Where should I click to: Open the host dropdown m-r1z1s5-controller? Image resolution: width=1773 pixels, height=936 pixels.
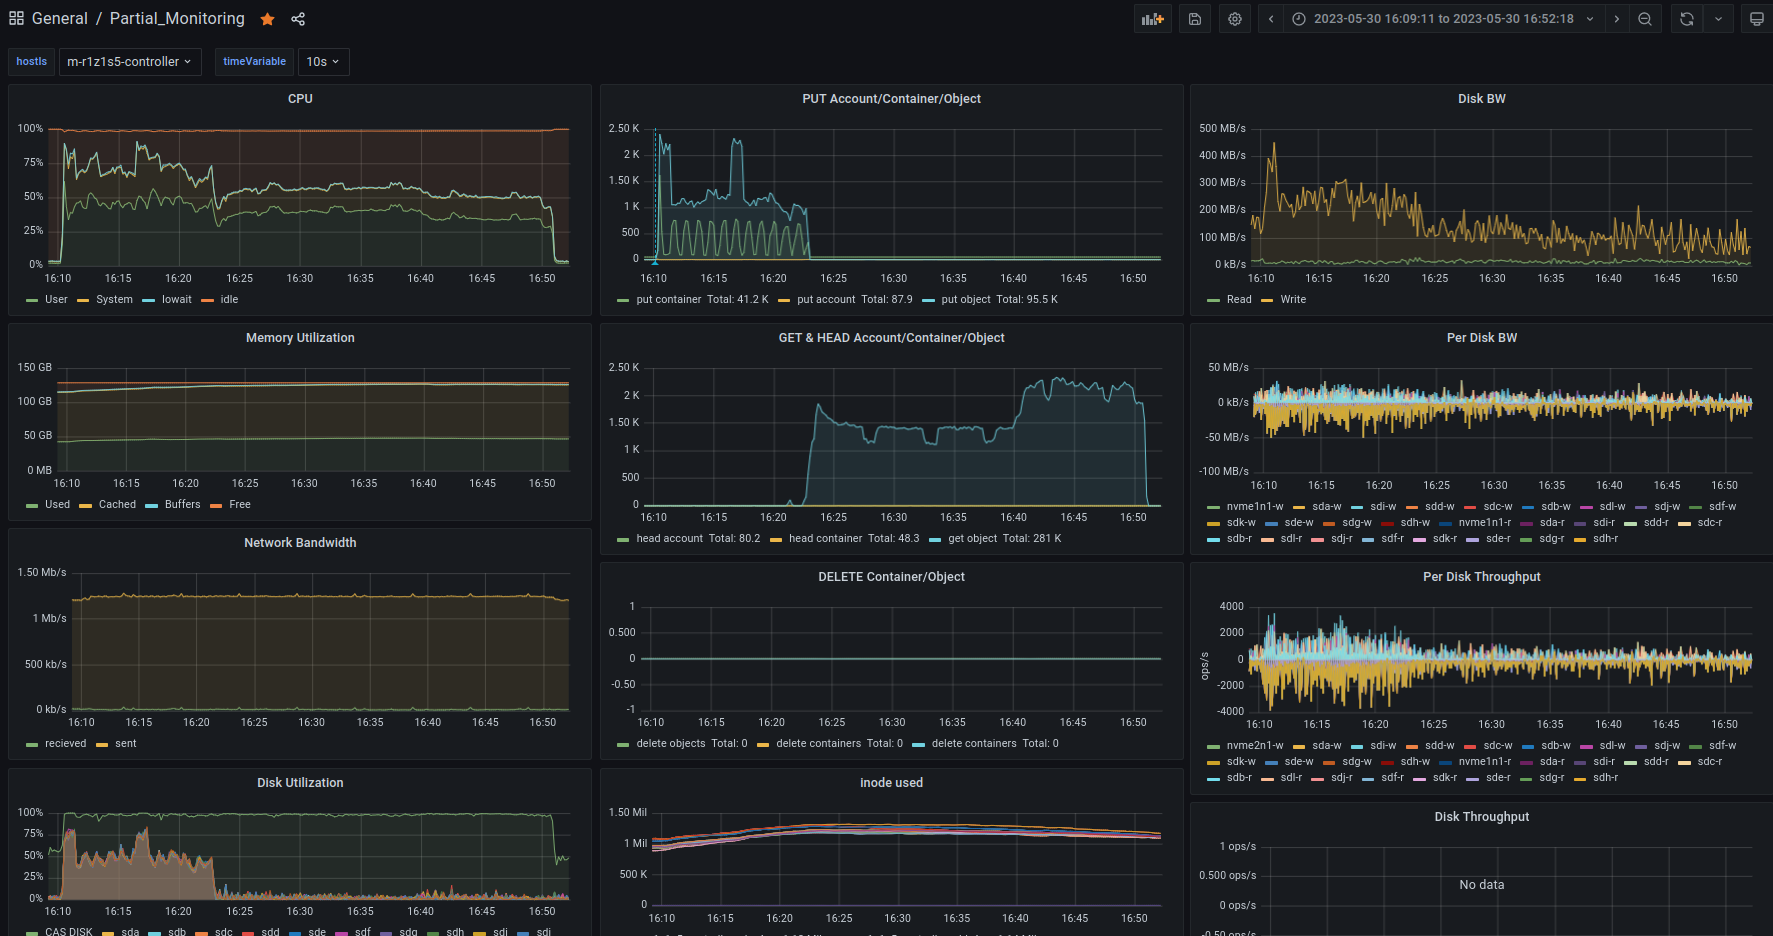(x=129, y=62)
